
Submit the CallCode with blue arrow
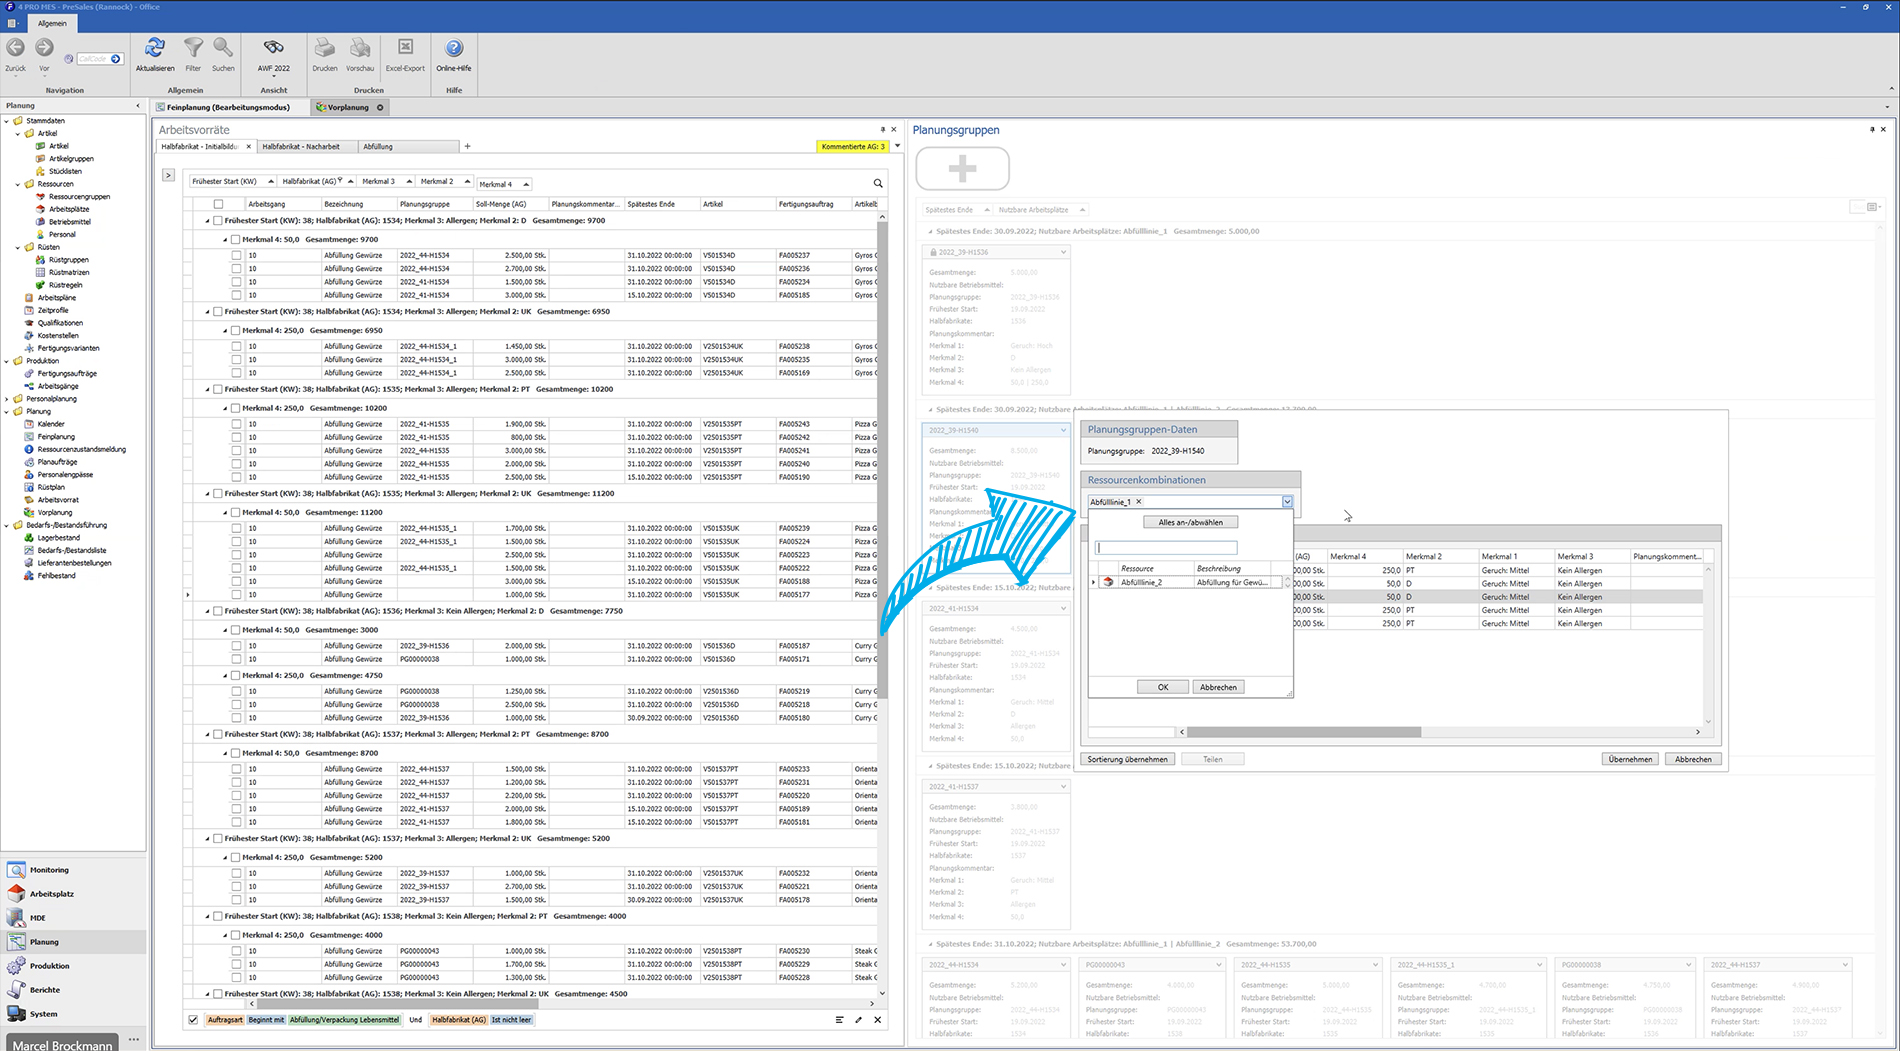tap(116, 59)
